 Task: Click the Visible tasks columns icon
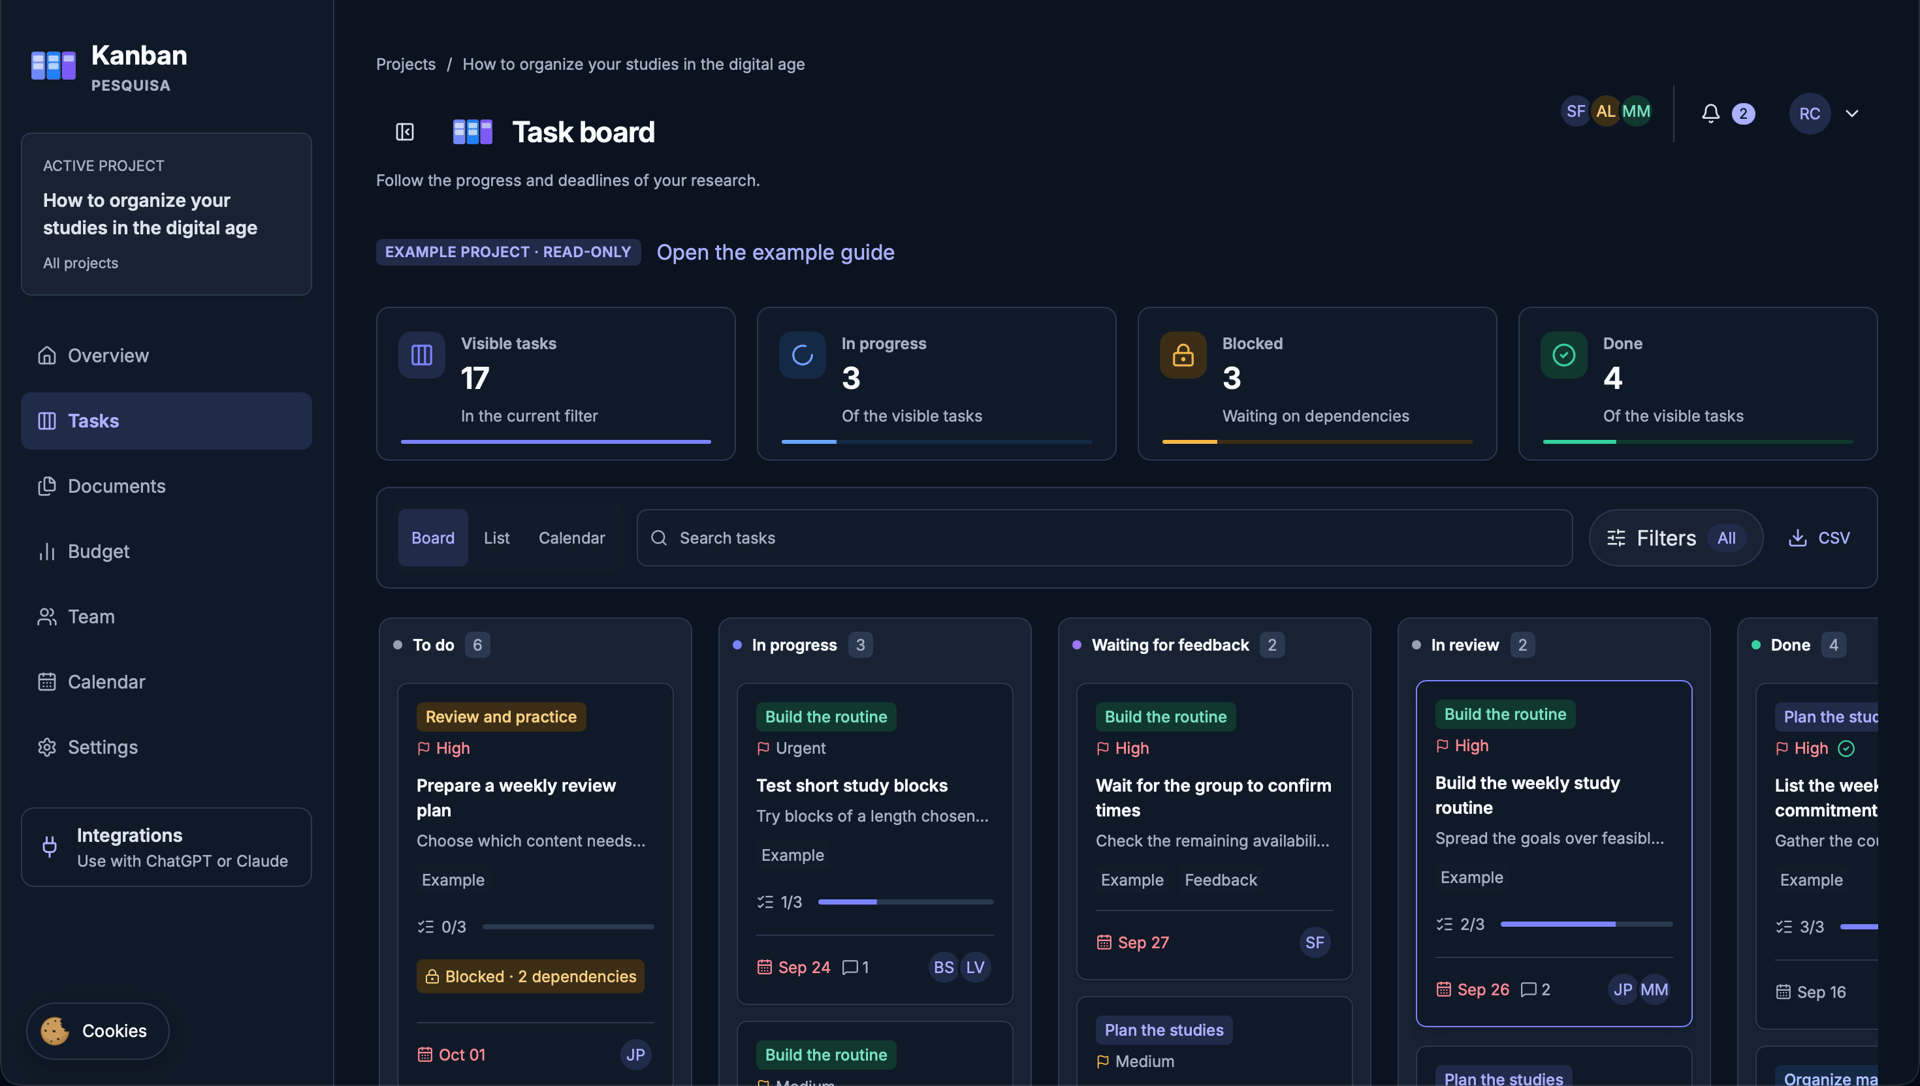pyautogui.click(x=422, y=355)
